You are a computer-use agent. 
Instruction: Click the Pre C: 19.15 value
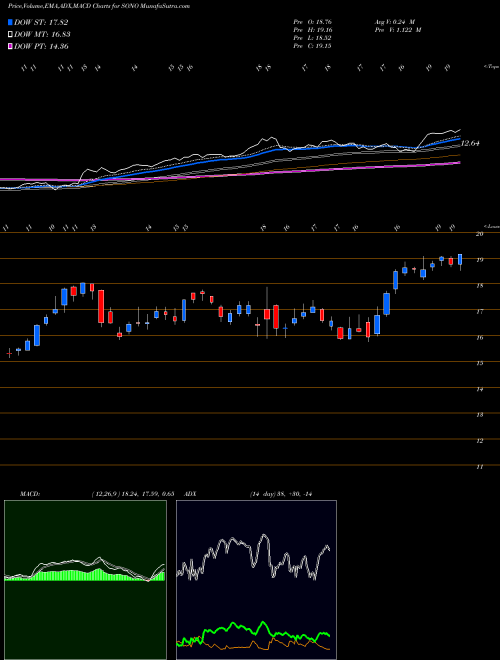pyautogui.click(x=313, y=46)
